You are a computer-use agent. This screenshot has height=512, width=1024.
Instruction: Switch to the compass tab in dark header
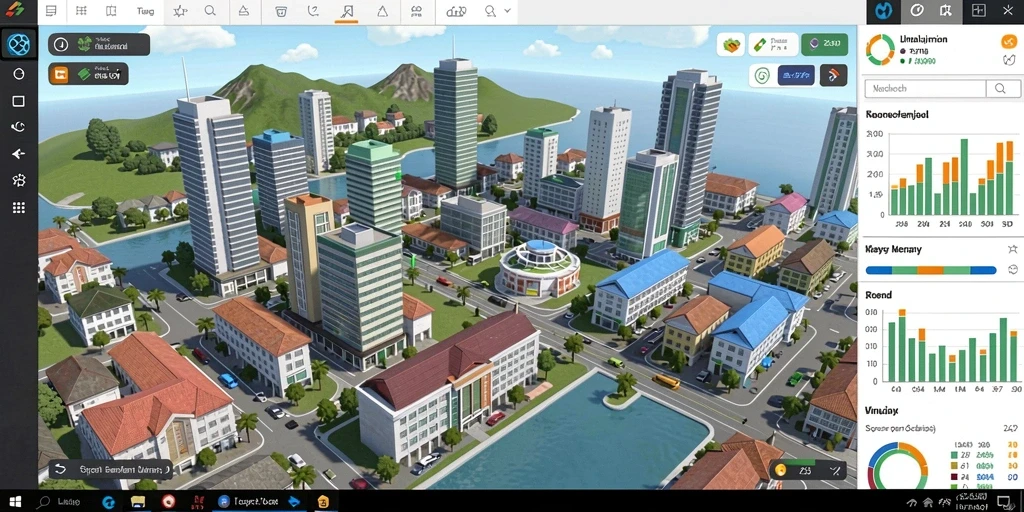coord(917,11)
